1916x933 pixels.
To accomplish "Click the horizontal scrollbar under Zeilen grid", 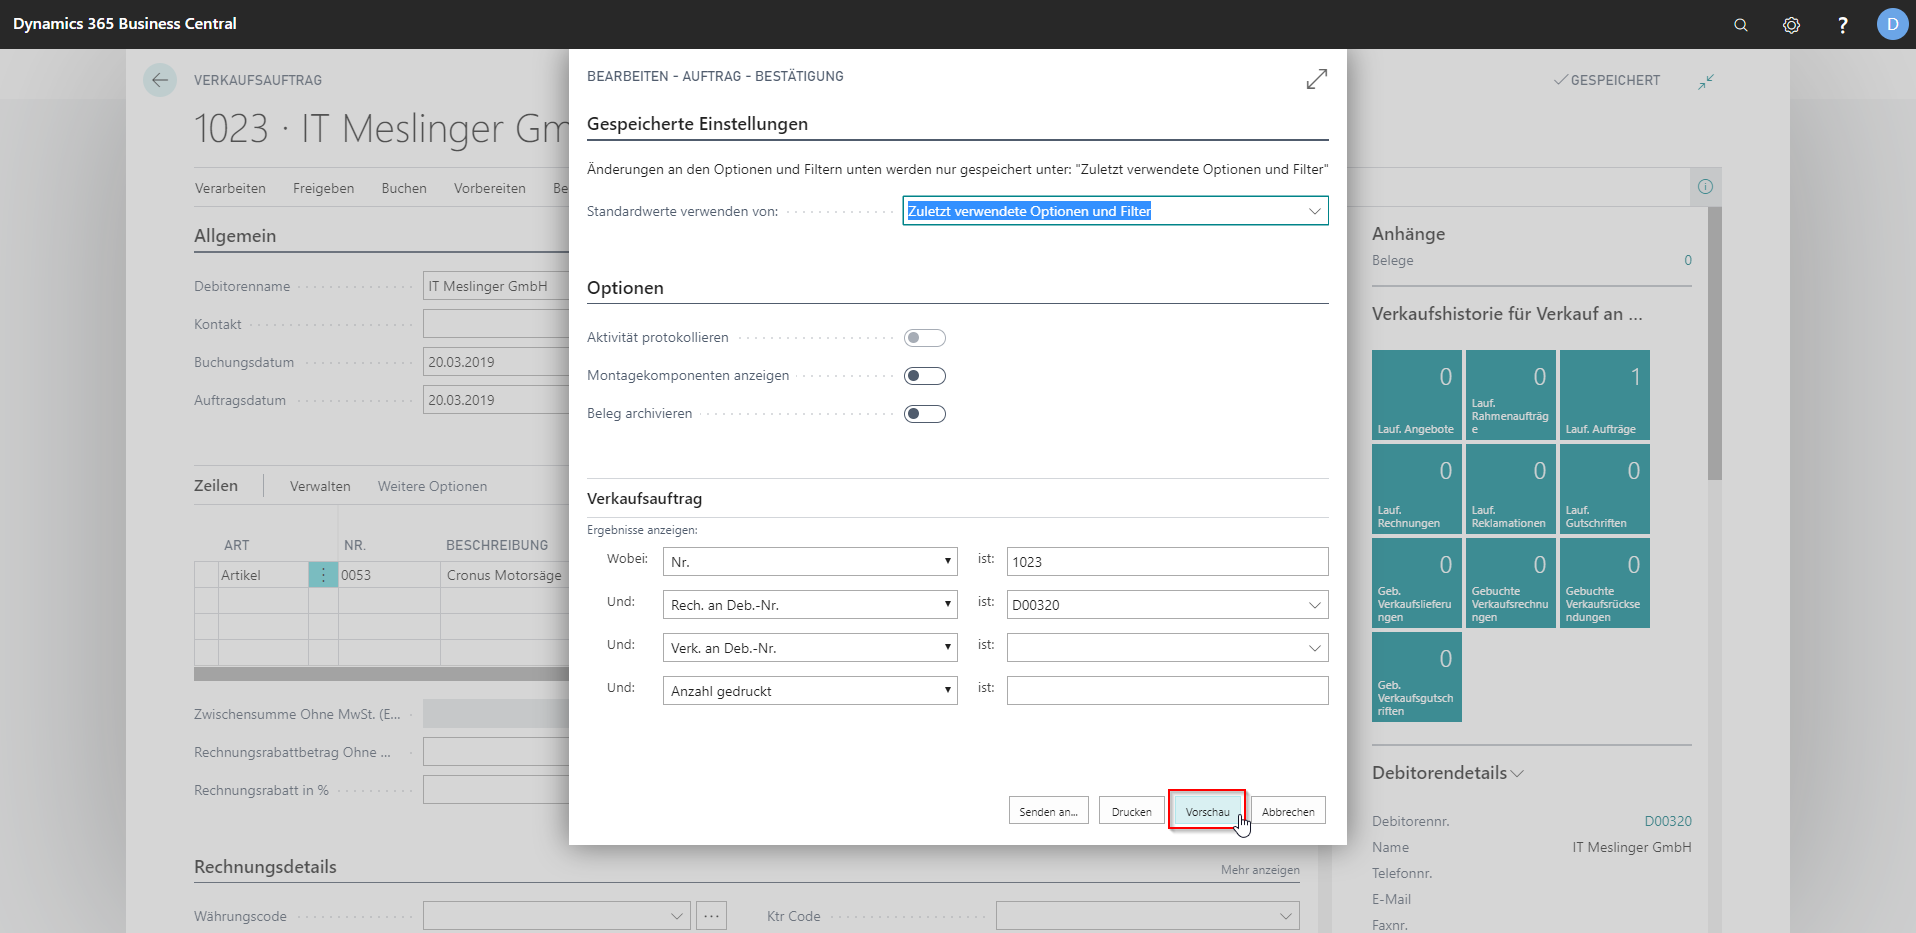I will coord(381,674).
